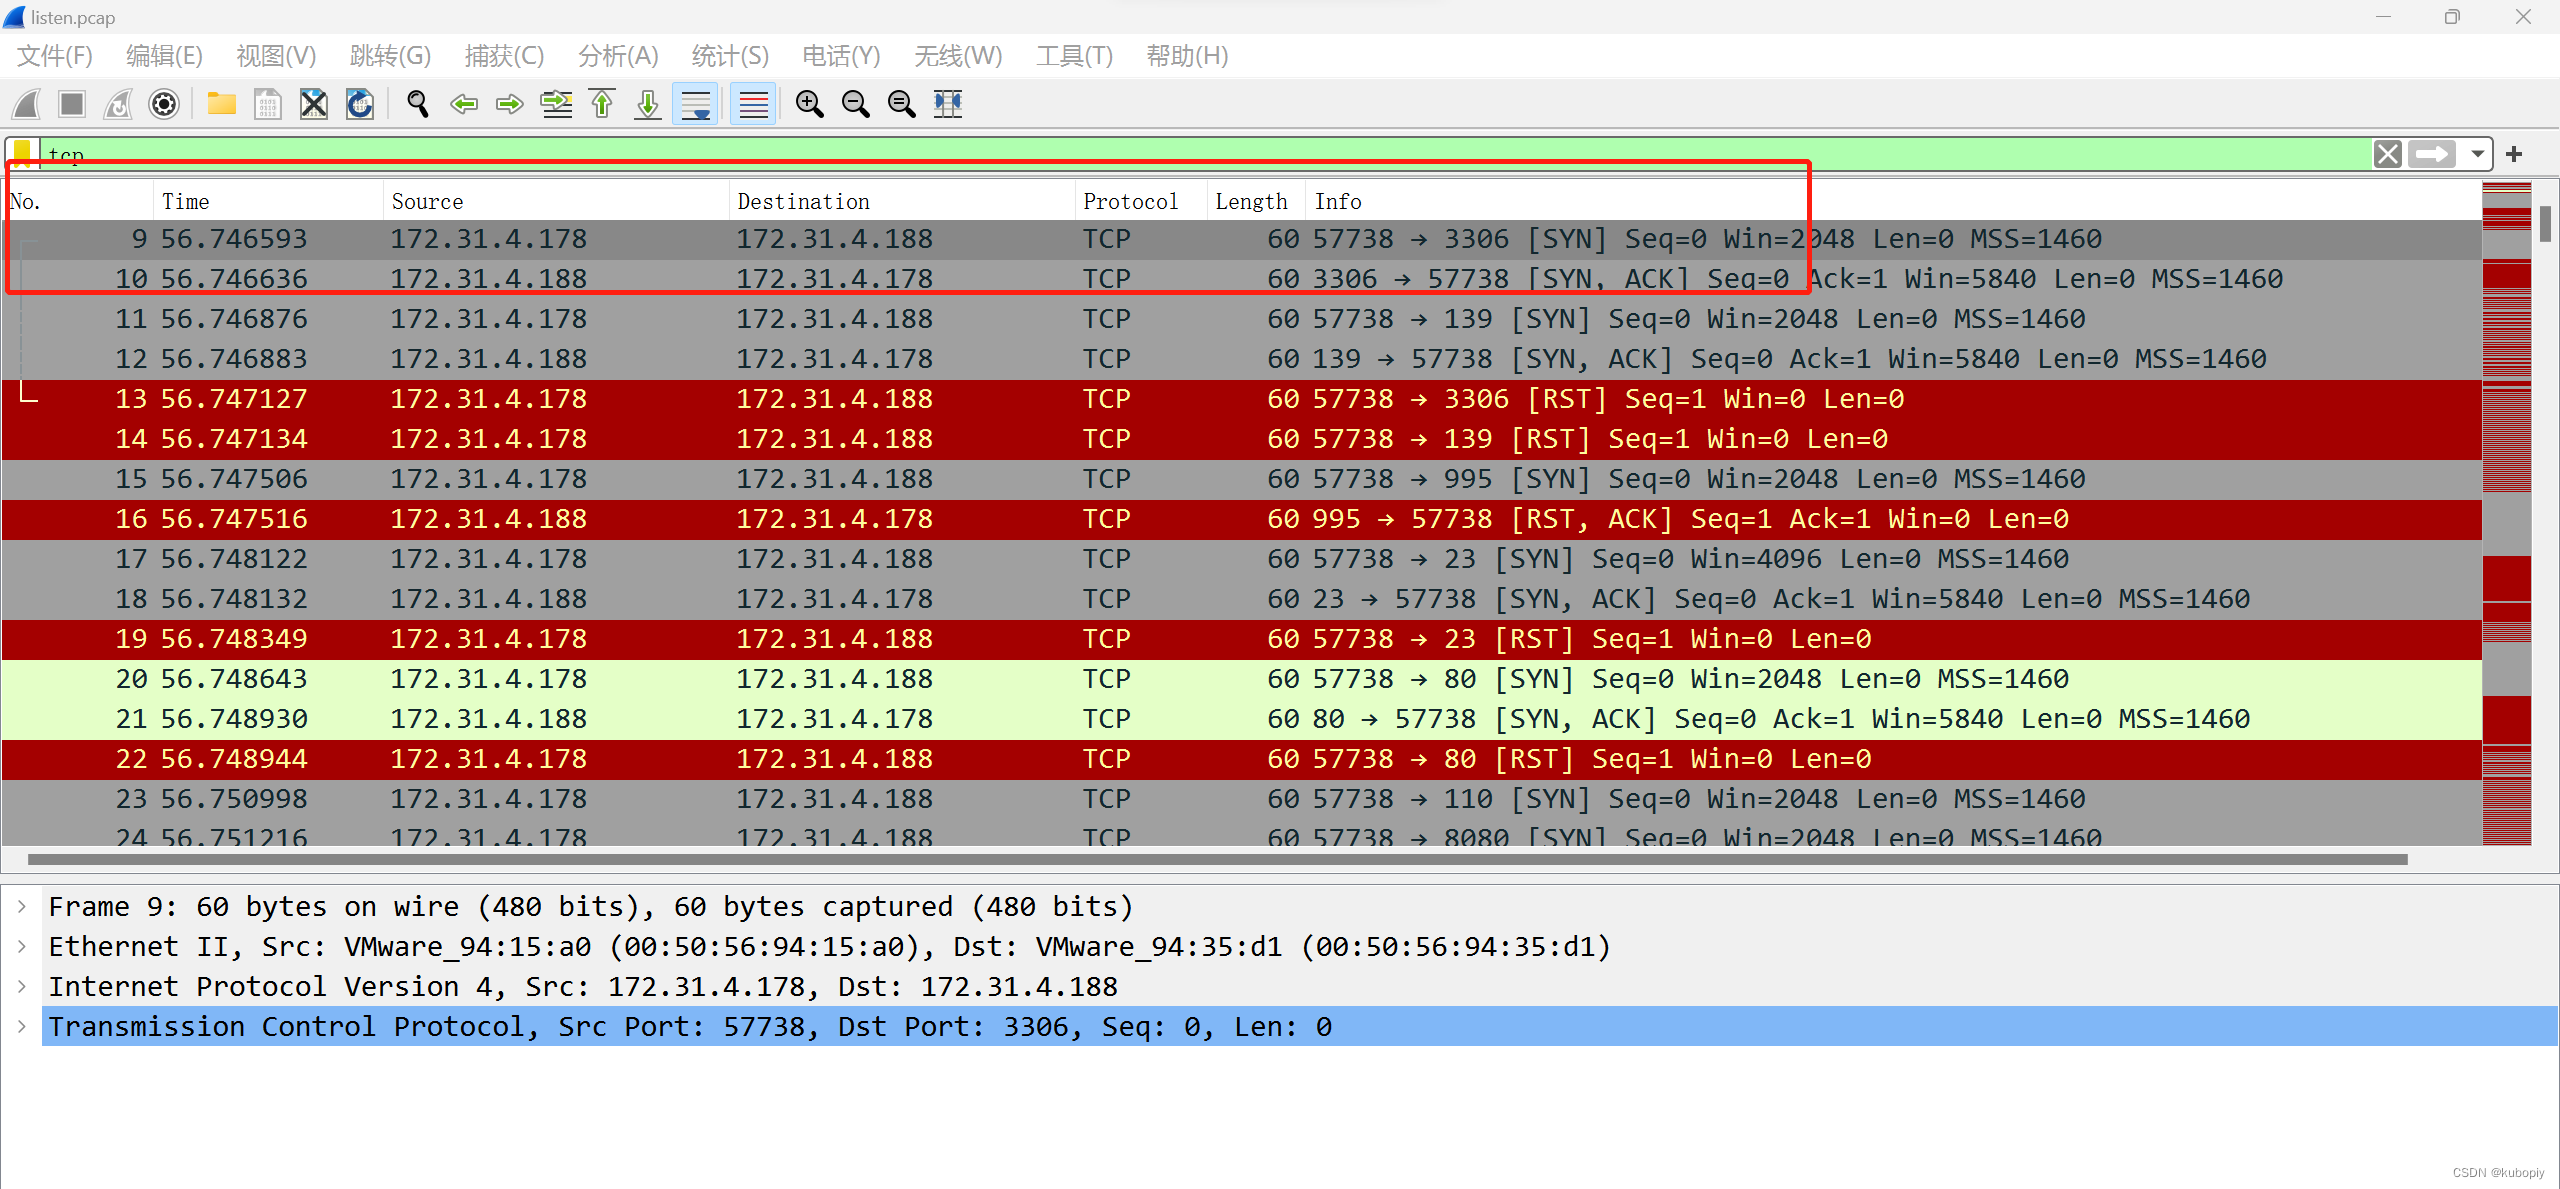Click the horizontal scrollbar of packet list
This screenshot has height=1189, width=2560.
pyautogui.click(x=1217, y=859)
